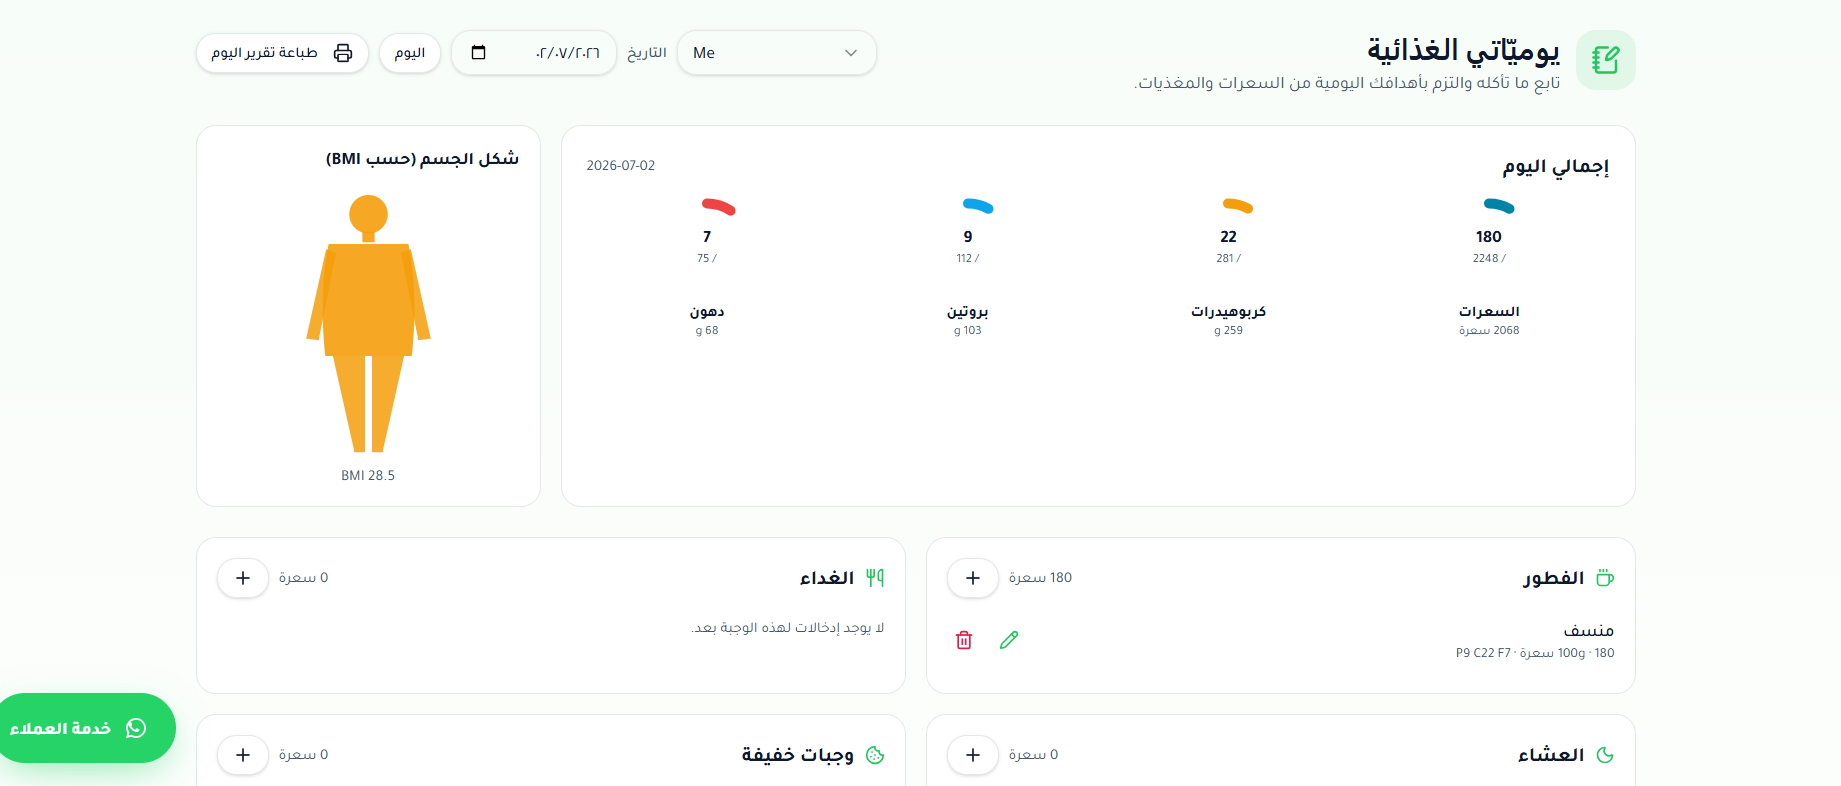This screenshot has height=786, width=1841.
Task: Add an entry to وجبات خفيفة snacks
Action: pos(243,755)
